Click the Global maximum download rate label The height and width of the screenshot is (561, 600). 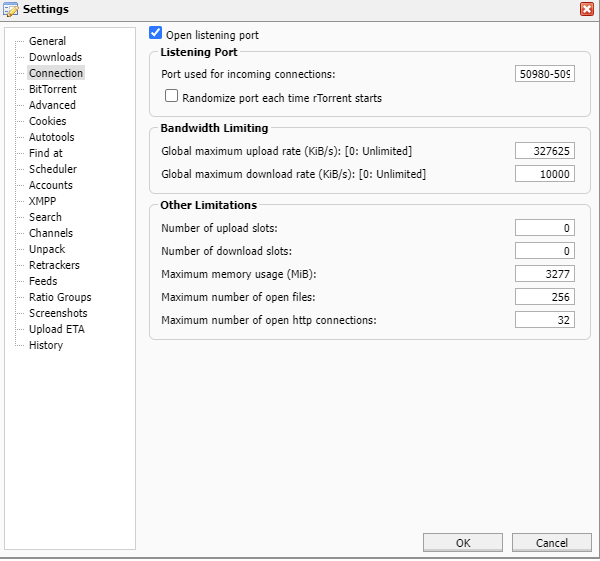tap(293, 174)
